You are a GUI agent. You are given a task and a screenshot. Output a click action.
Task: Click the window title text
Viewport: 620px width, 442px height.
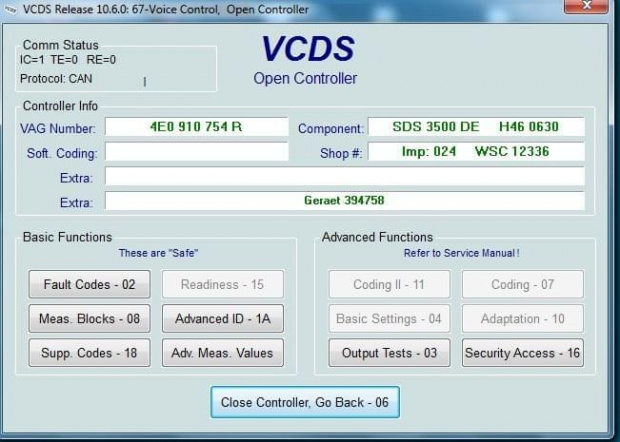(166, 9)
